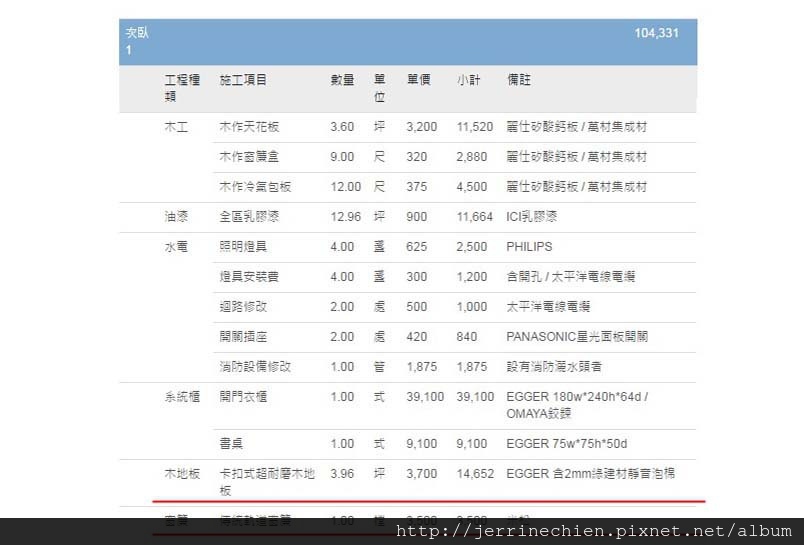Click unit price 3,200 for 木作天花板
The width and height of the screenshot is (804, 545).
pos(421,127)
